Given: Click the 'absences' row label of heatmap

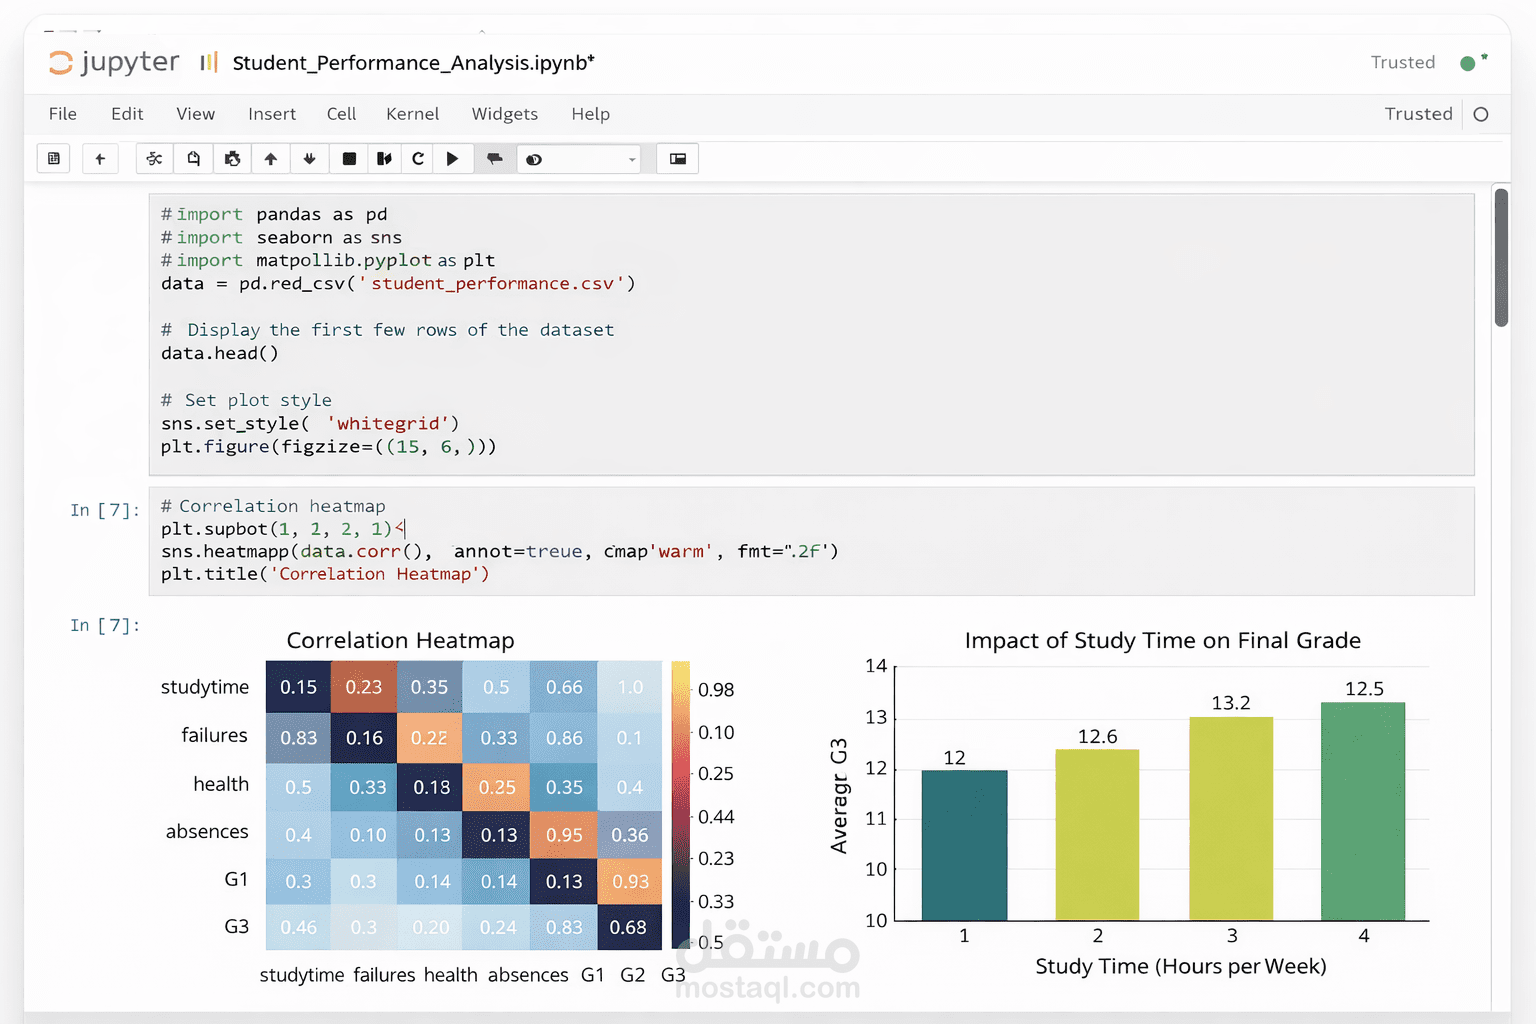Looking at the screenshot, I should 207,831.
